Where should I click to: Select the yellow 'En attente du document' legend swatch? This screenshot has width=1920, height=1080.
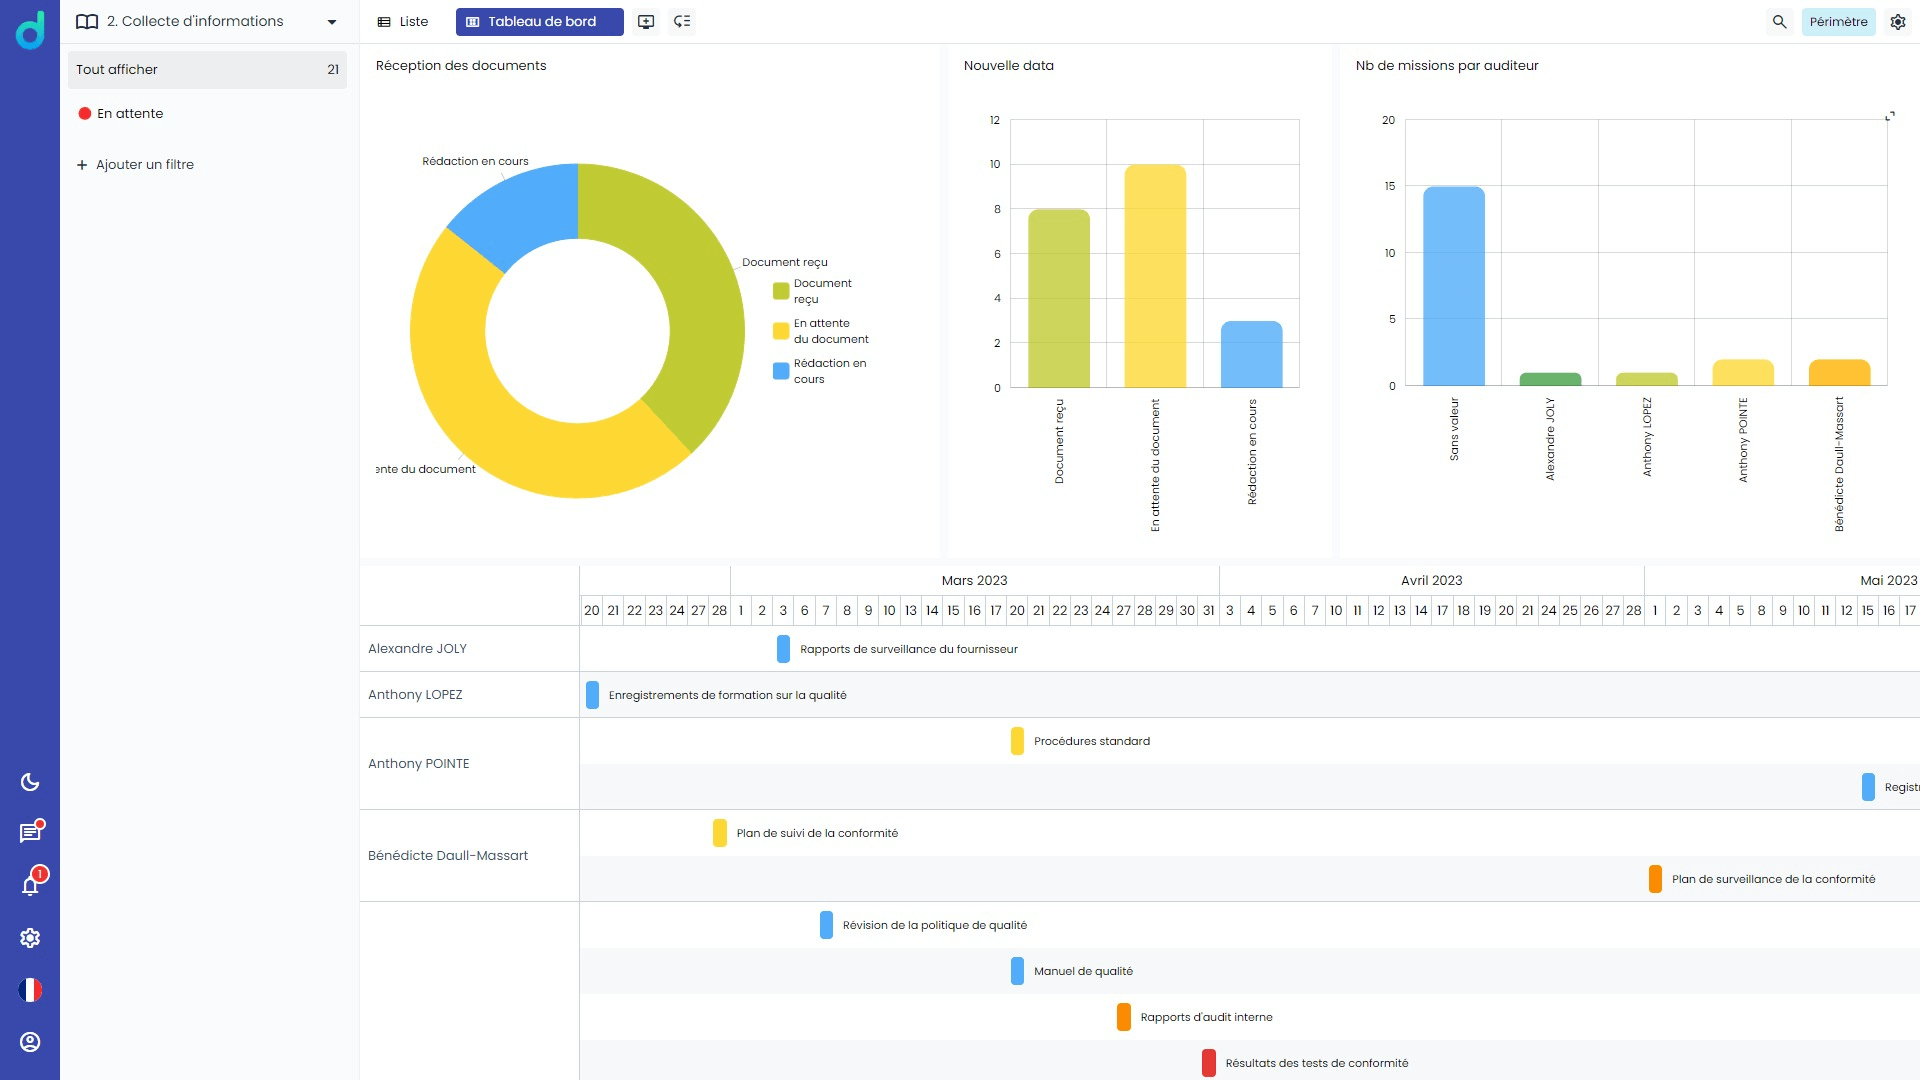click(x=781, y=331)
